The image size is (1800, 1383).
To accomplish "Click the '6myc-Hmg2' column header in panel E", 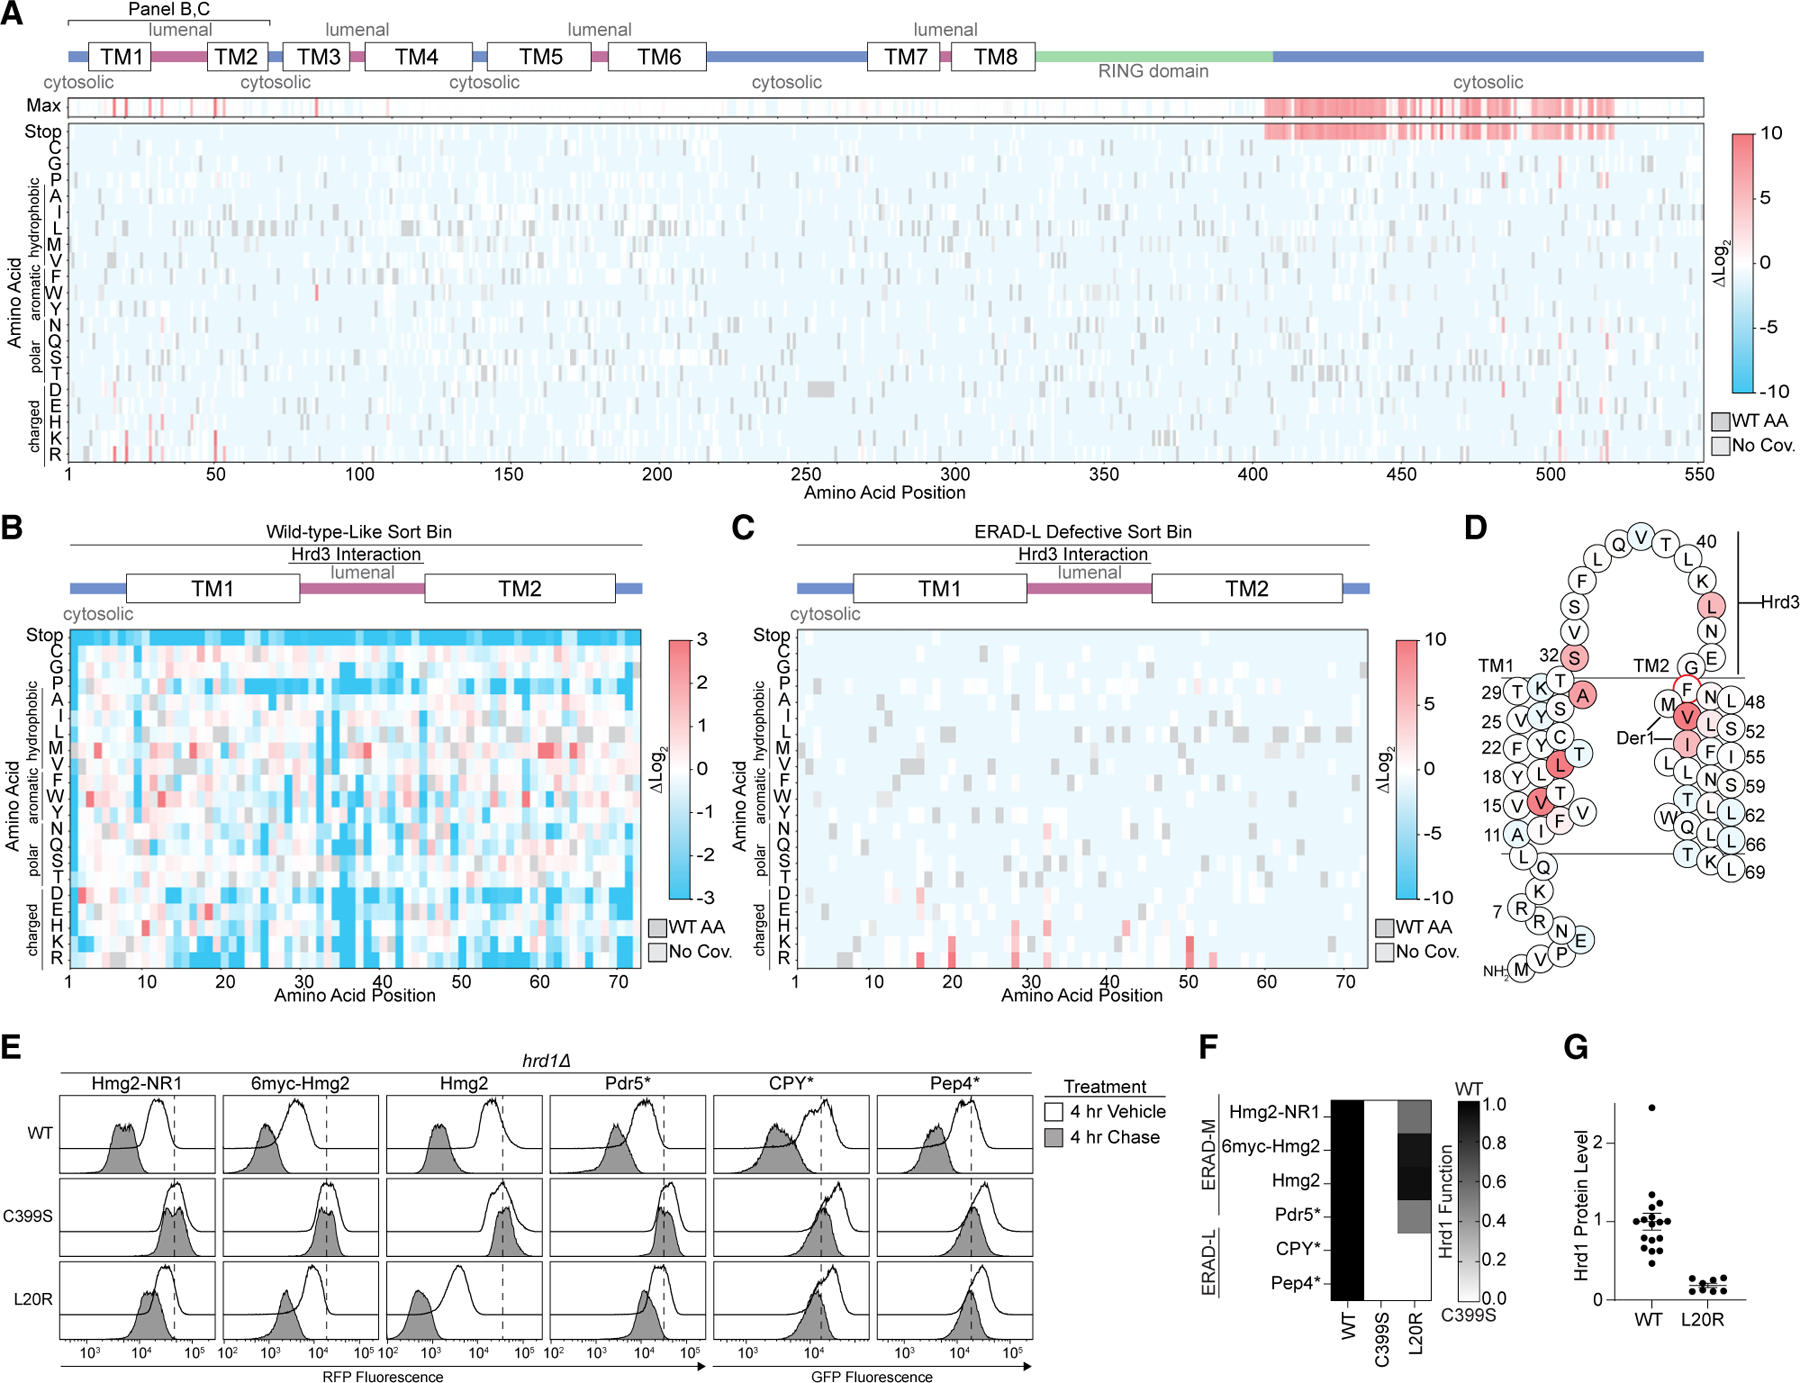I will point(300,1083).
